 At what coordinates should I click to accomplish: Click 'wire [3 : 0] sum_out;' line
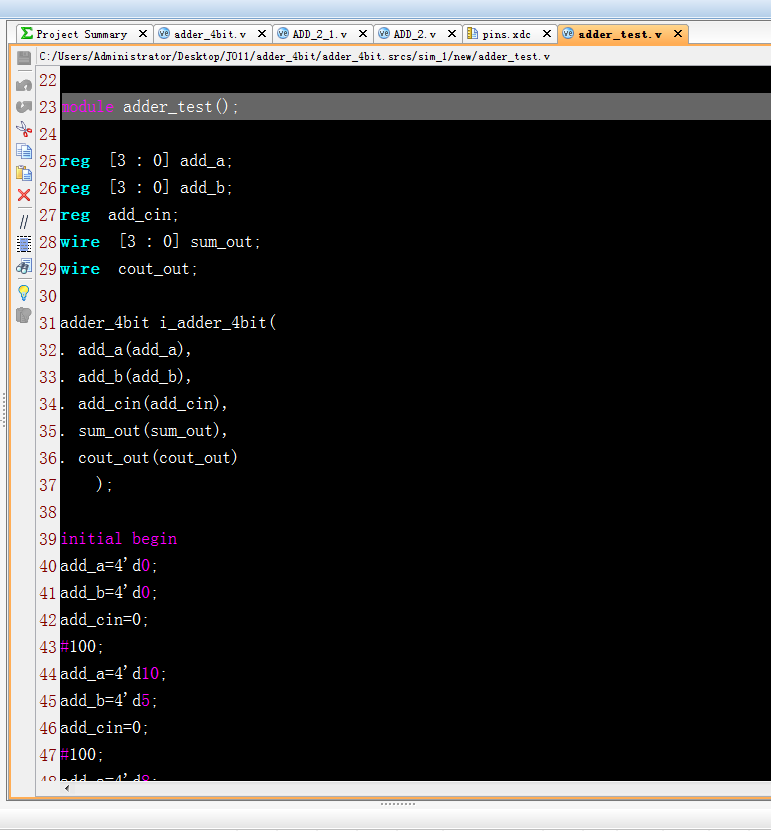(x=161, y=242)
